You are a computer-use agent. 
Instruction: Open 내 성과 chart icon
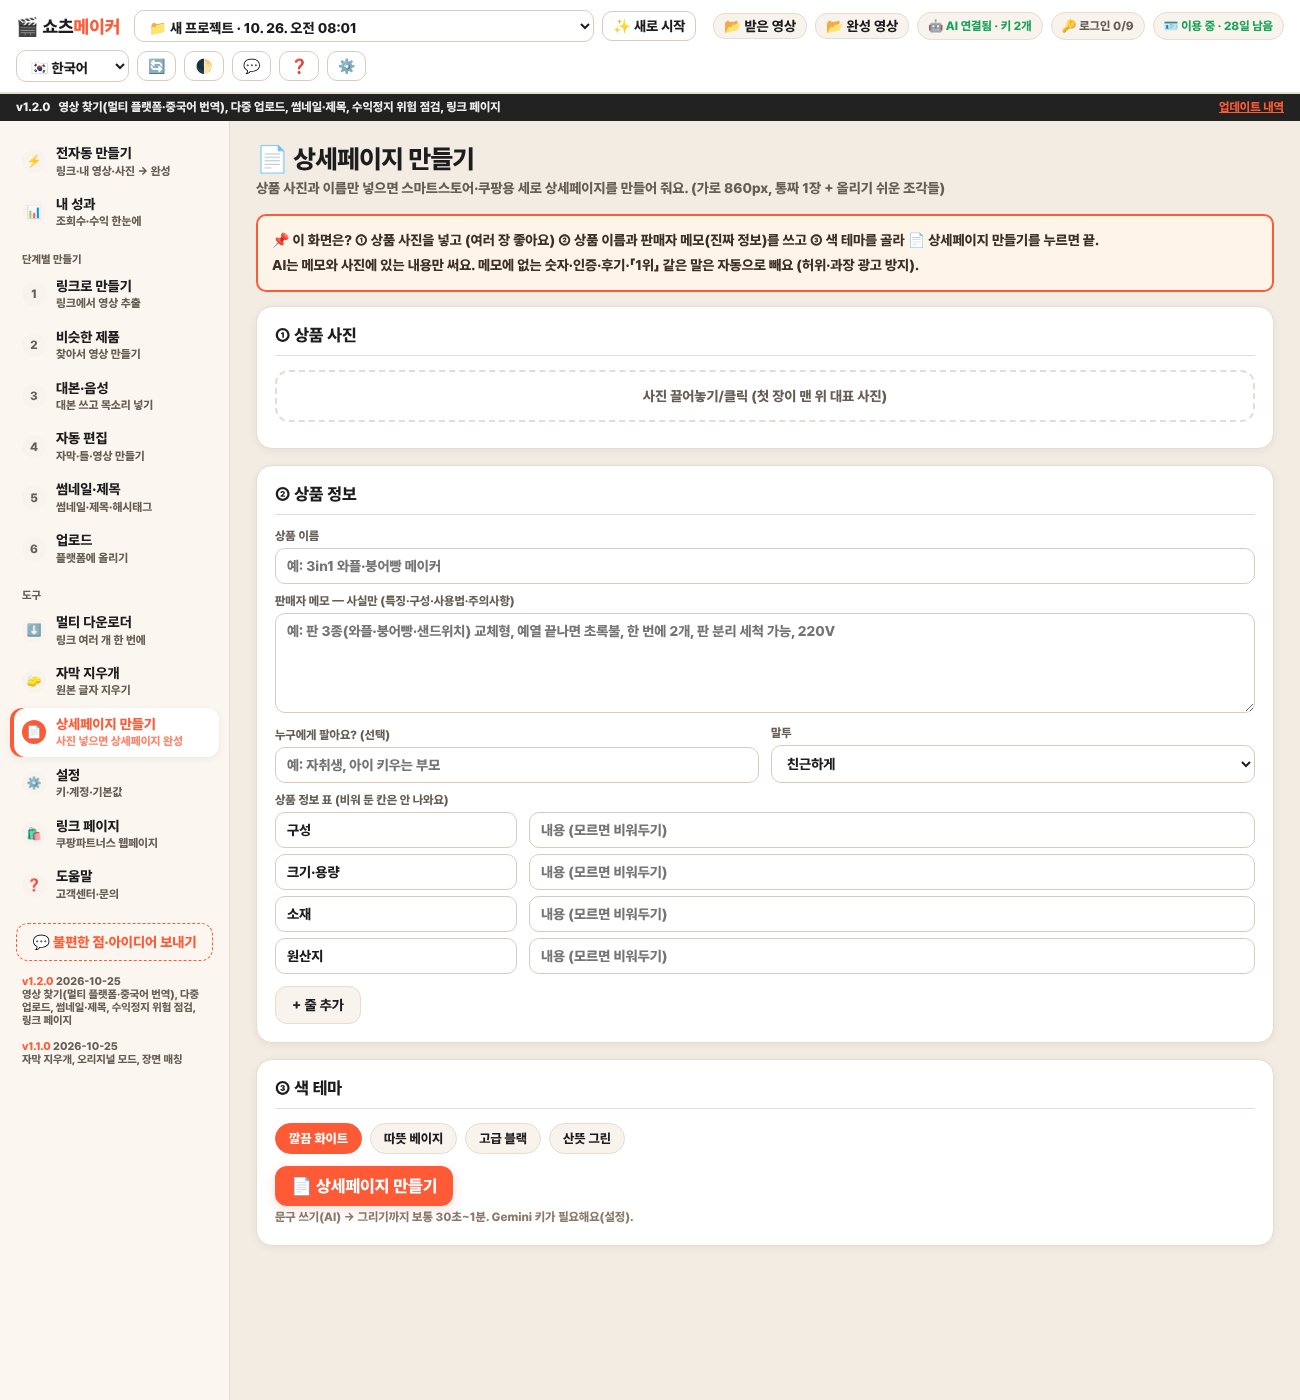(34, 212)
